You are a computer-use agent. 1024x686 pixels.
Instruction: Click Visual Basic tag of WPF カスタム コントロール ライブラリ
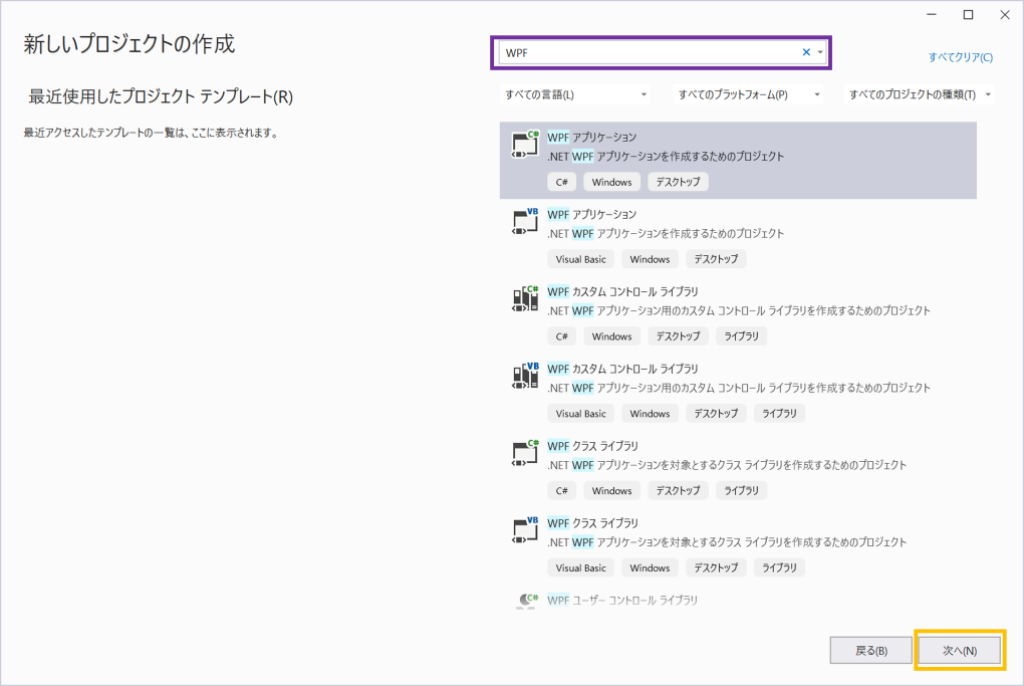(x=581, y=414)
